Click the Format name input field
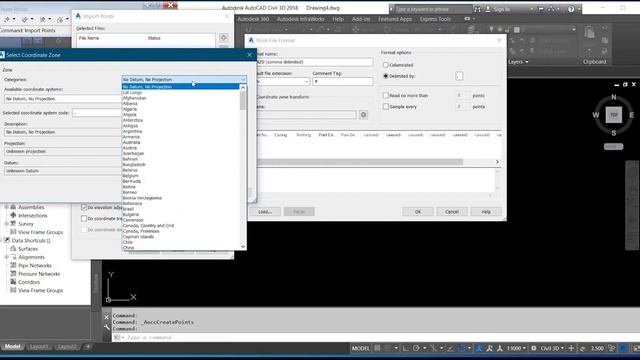Screen dimensions: 640x360 (x=314, y=62)
